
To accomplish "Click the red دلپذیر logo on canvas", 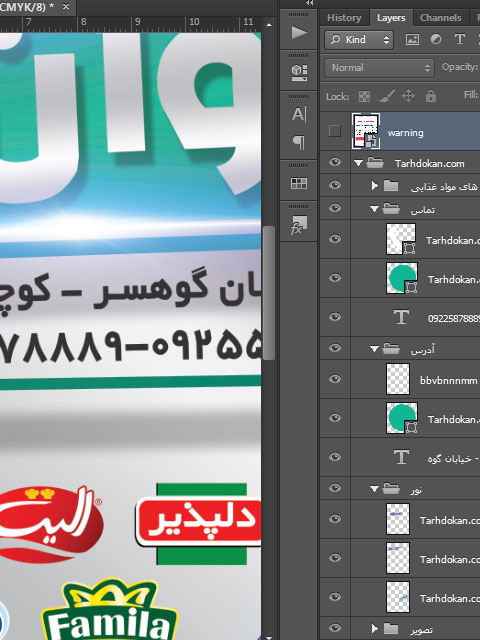I will [x=199, y=523].
